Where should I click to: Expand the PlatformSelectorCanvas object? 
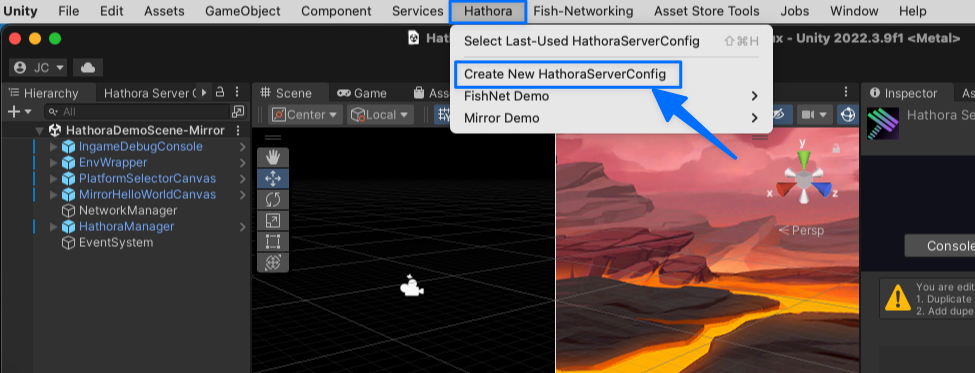click(53, 179)
